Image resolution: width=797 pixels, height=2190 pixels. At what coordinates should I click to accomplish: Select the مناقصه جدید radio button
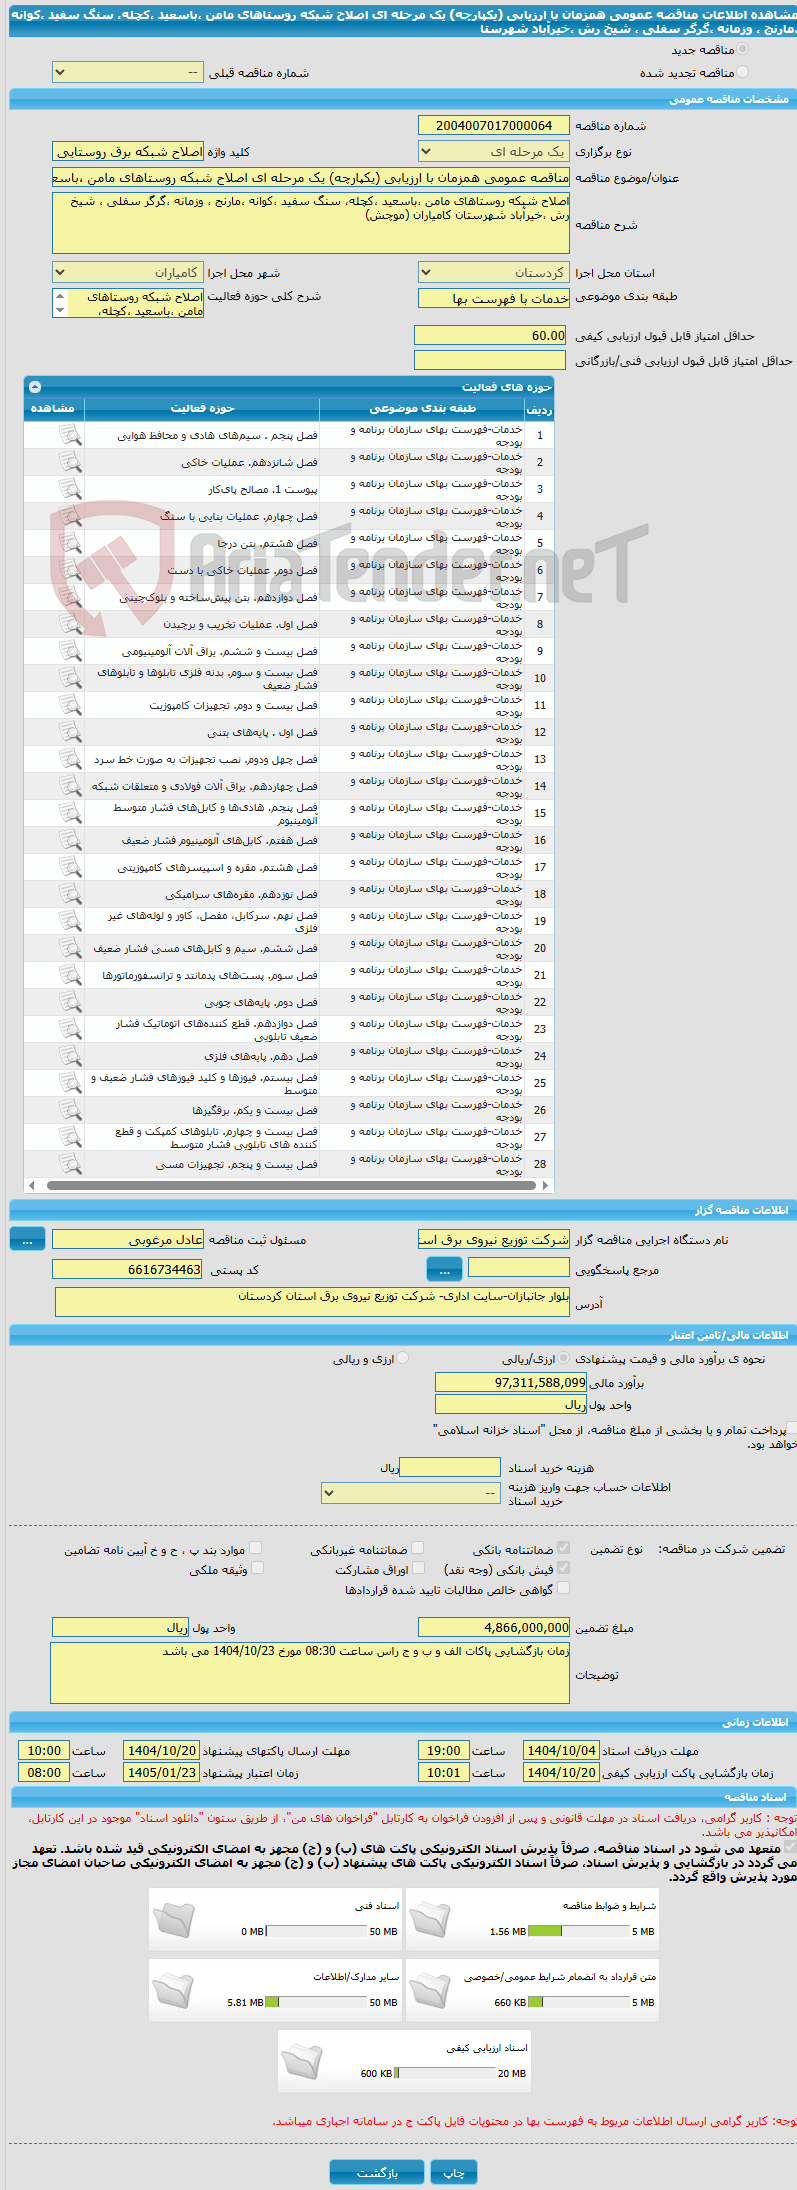[742, 49]
